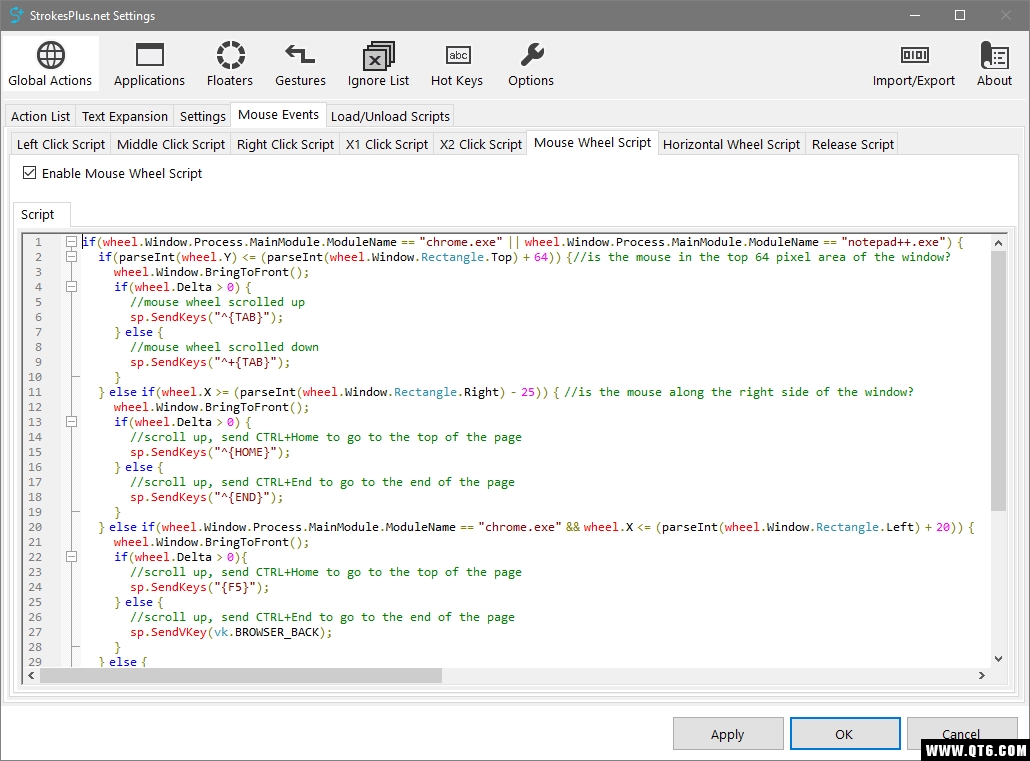The width and height of the screenshot is (1030, 761).
Task: Click line number 20 in the gutter
Action: tap(35, 527)
